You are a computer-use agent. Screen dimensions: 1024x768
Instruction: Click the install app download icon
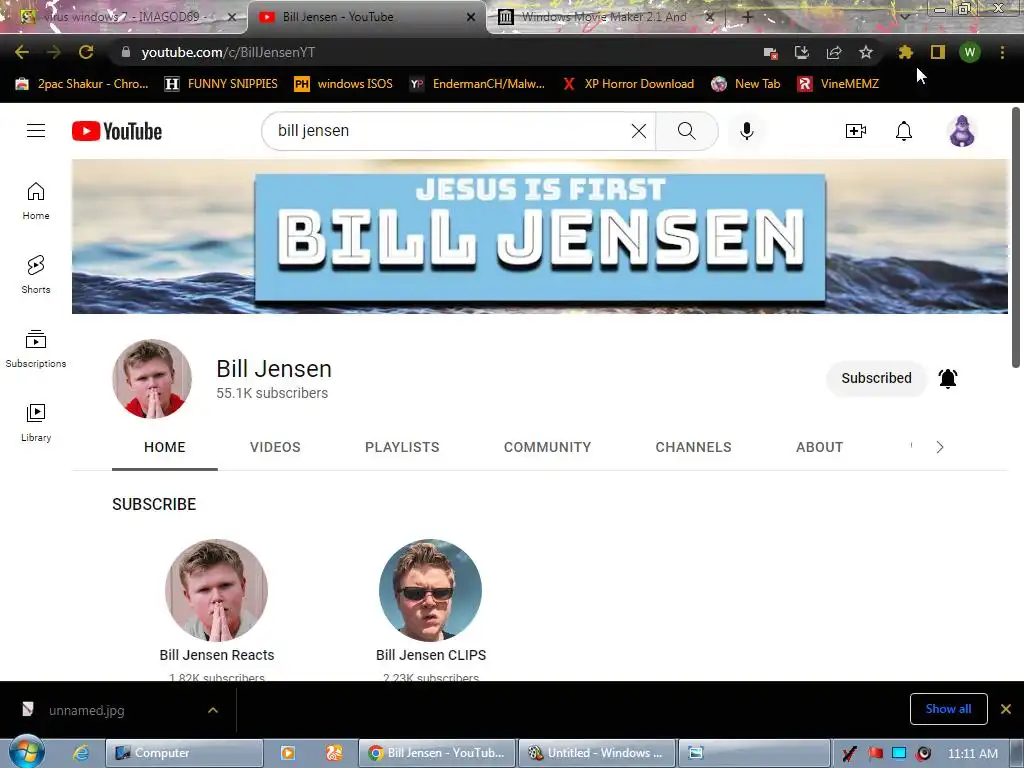point(802,52)
